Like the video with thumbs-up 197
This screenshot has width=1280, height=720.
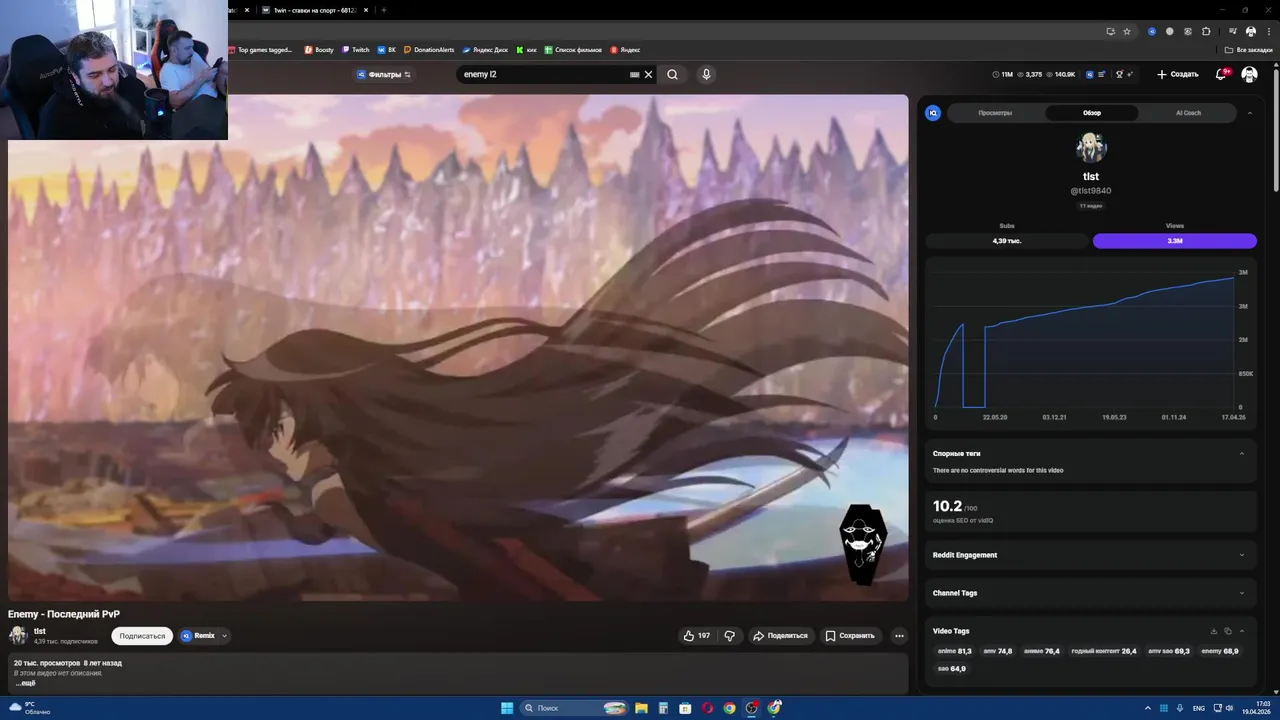point(697,636)
